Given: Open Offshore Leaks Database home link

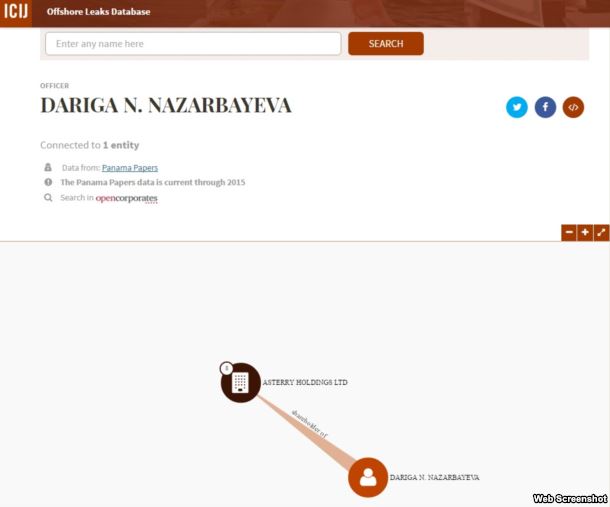Looking at the screenshot, I should click(98, 12).
